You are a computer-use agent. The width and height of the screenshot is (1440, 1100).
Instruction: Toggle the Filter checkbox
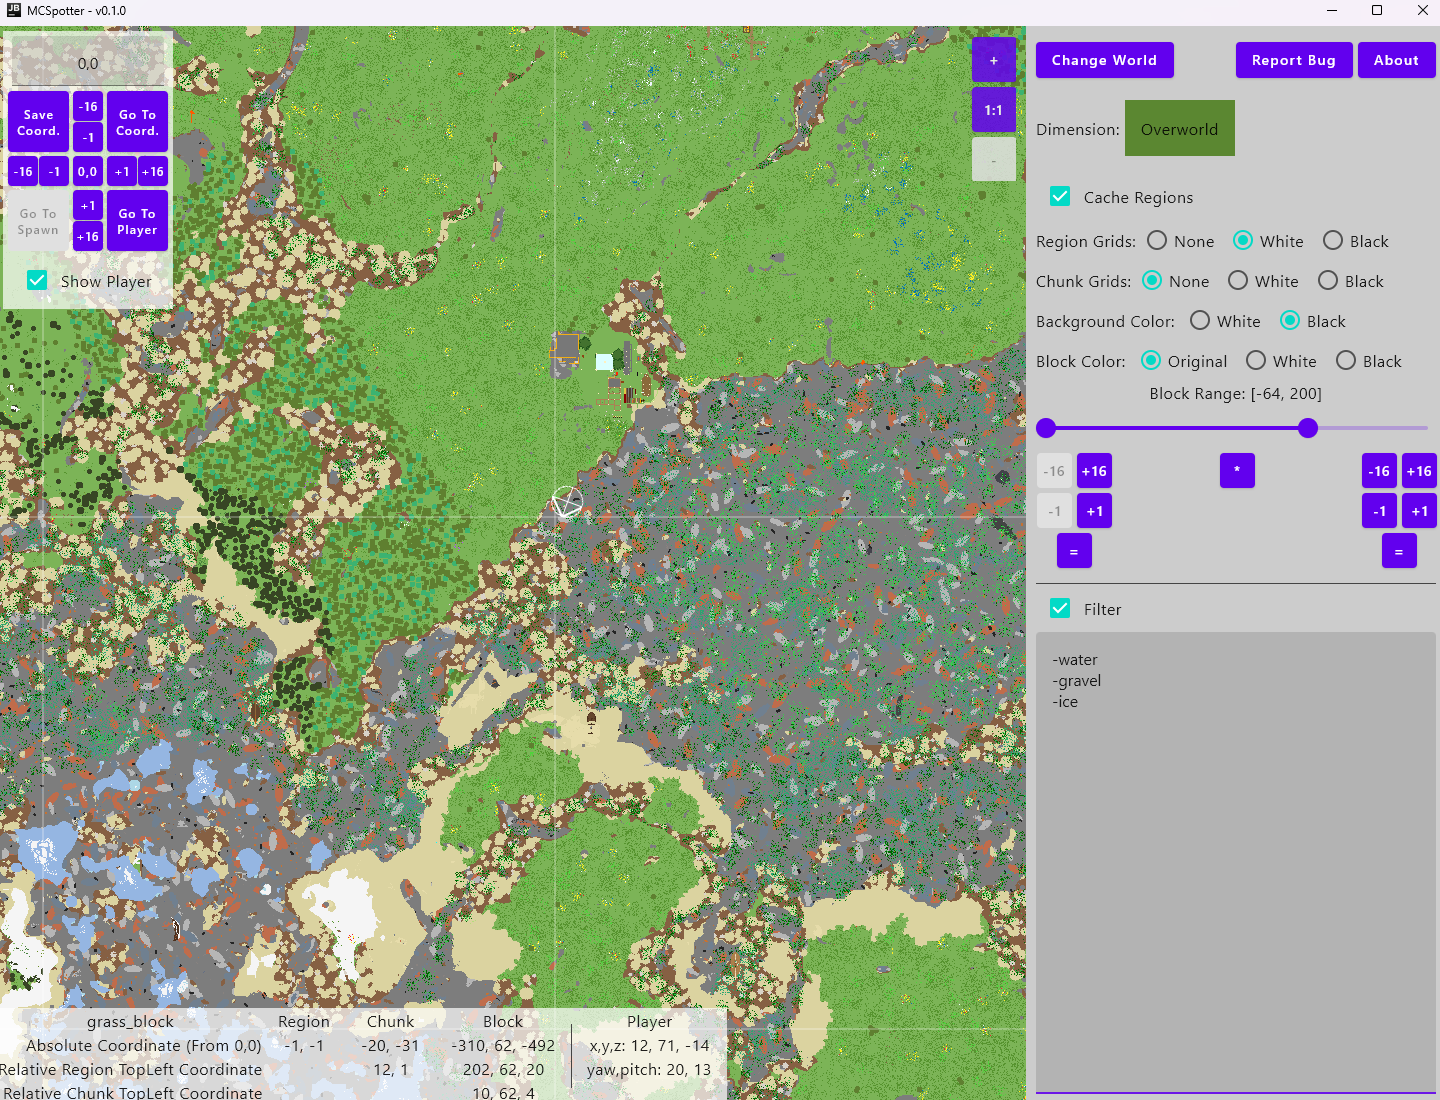pos(1060,608)
